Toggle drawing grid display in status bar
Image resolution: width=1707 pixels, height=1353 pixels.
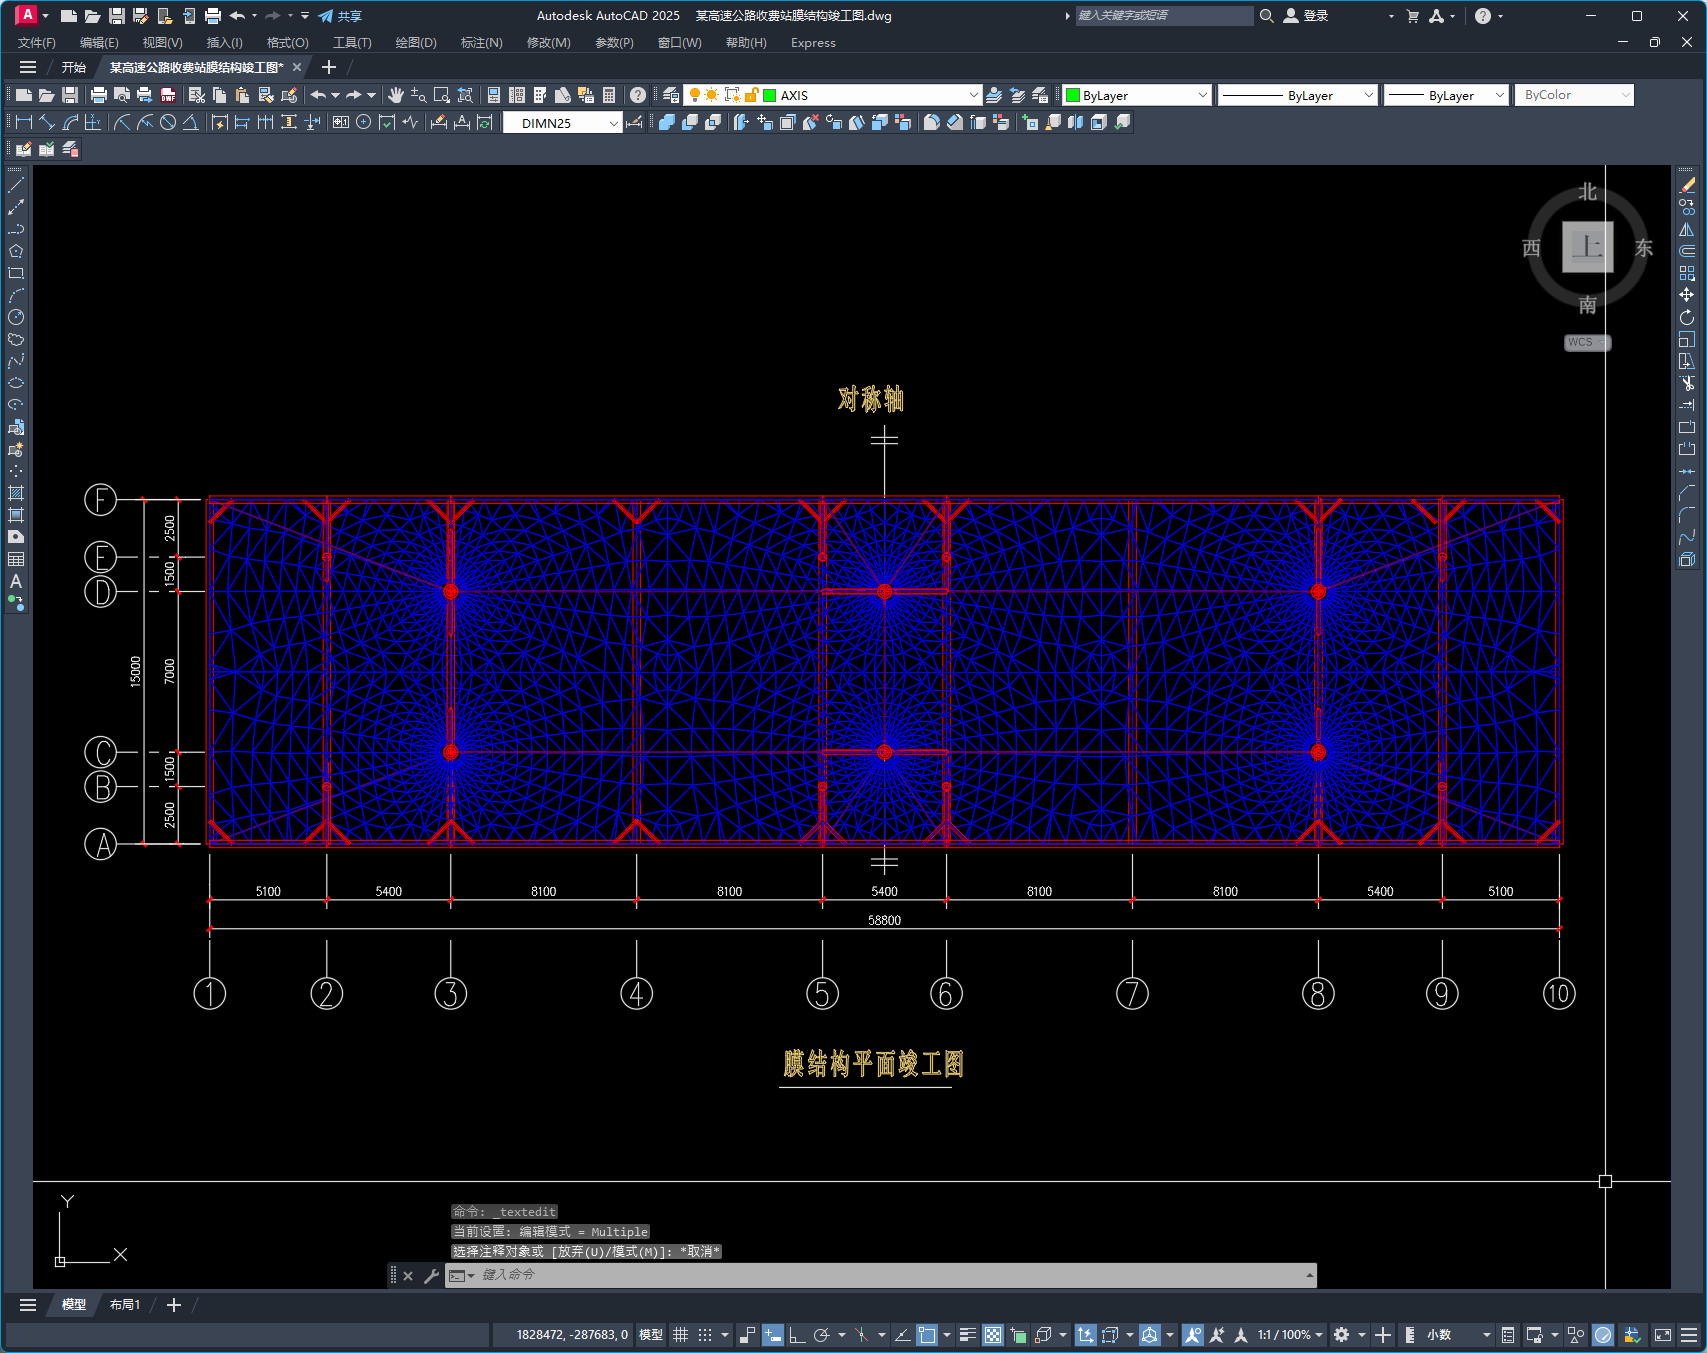(x=680, y=1335)
